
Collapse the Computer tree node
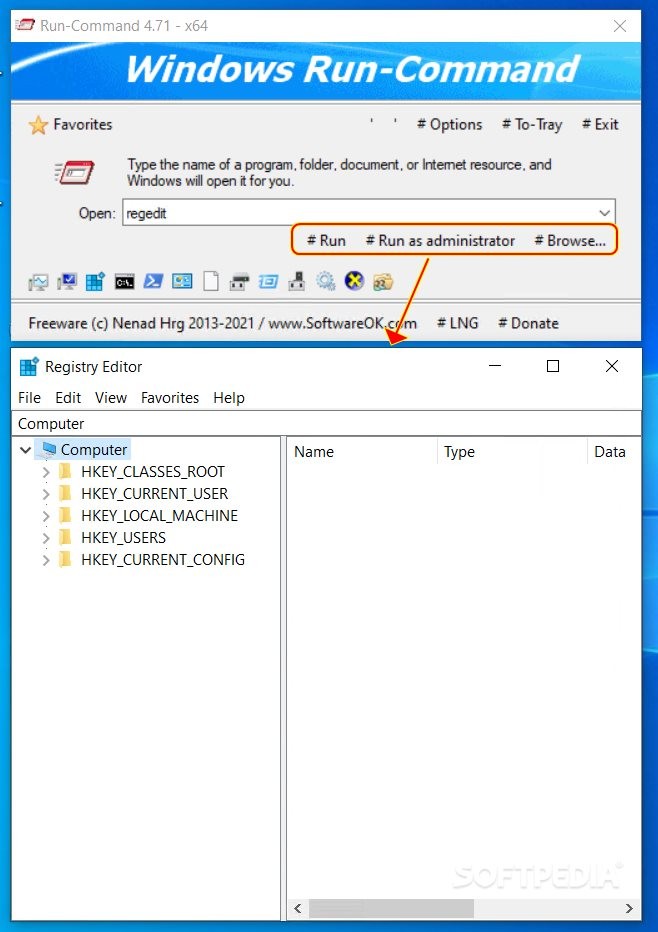point(26,450)
